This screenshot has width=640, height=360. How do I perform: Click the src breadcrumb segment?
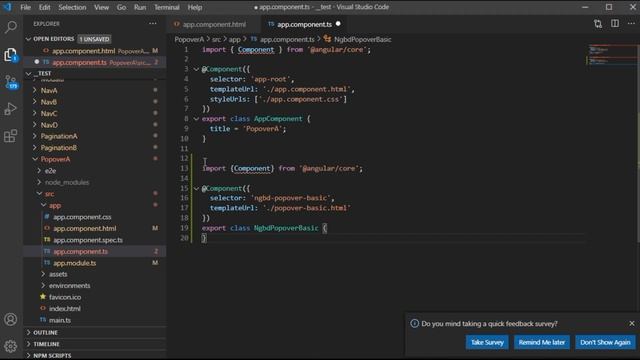[216, 39]
